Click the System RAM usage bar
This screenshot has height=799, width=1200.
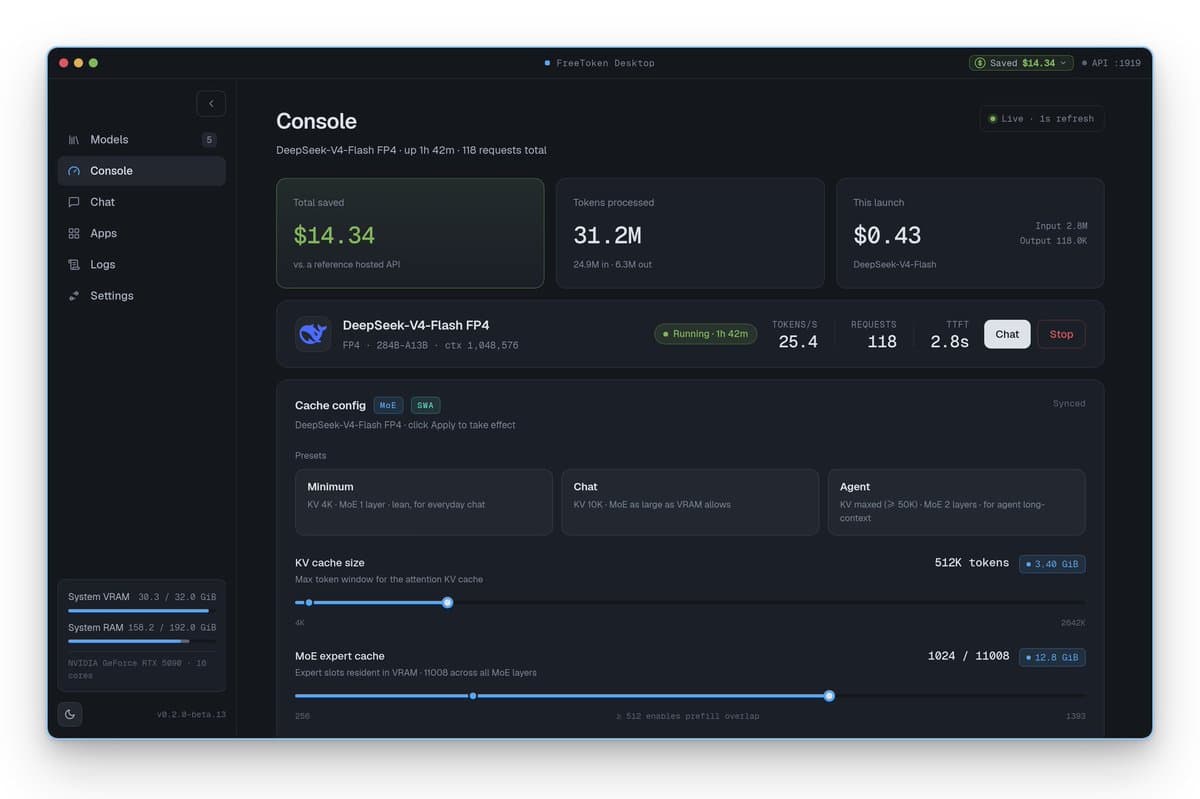[x=141, y=641]
